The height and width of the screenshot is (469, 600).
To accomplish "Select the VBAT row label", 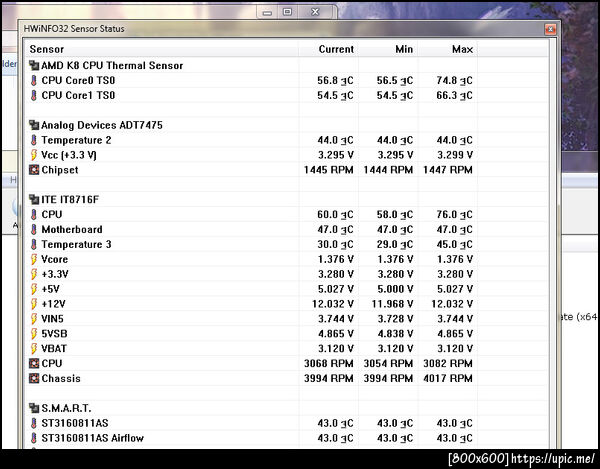I will point(54,349).
